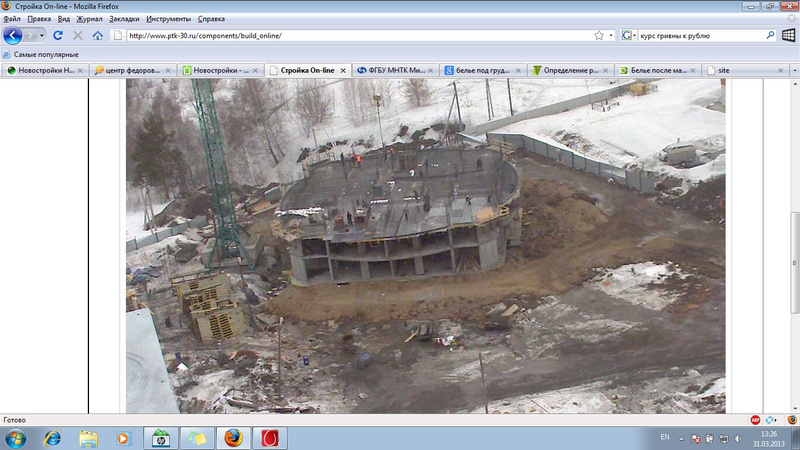Expand the URL history dropdown arrow
Viewport: 800px width, 450px height.
(x=610, y=35)
